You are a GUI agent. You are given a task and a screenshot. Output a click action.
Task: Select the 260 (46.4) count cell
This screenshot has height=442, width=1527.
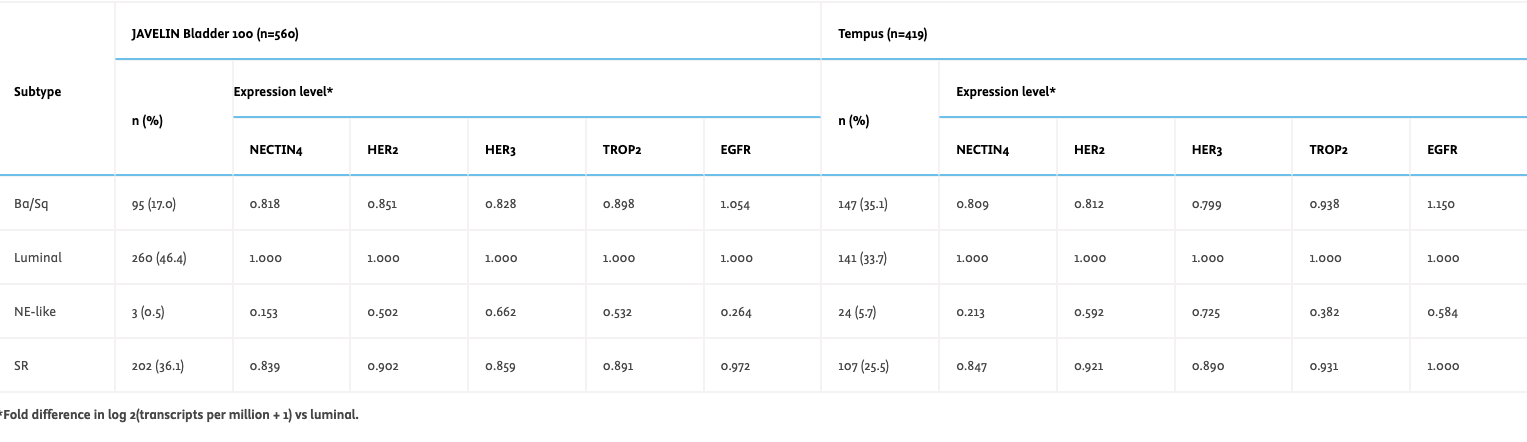point(158,258)
